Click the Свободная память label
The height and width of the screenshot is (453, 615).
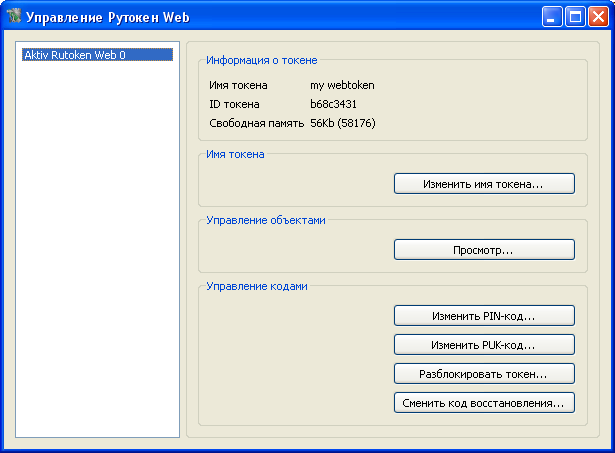257,124
